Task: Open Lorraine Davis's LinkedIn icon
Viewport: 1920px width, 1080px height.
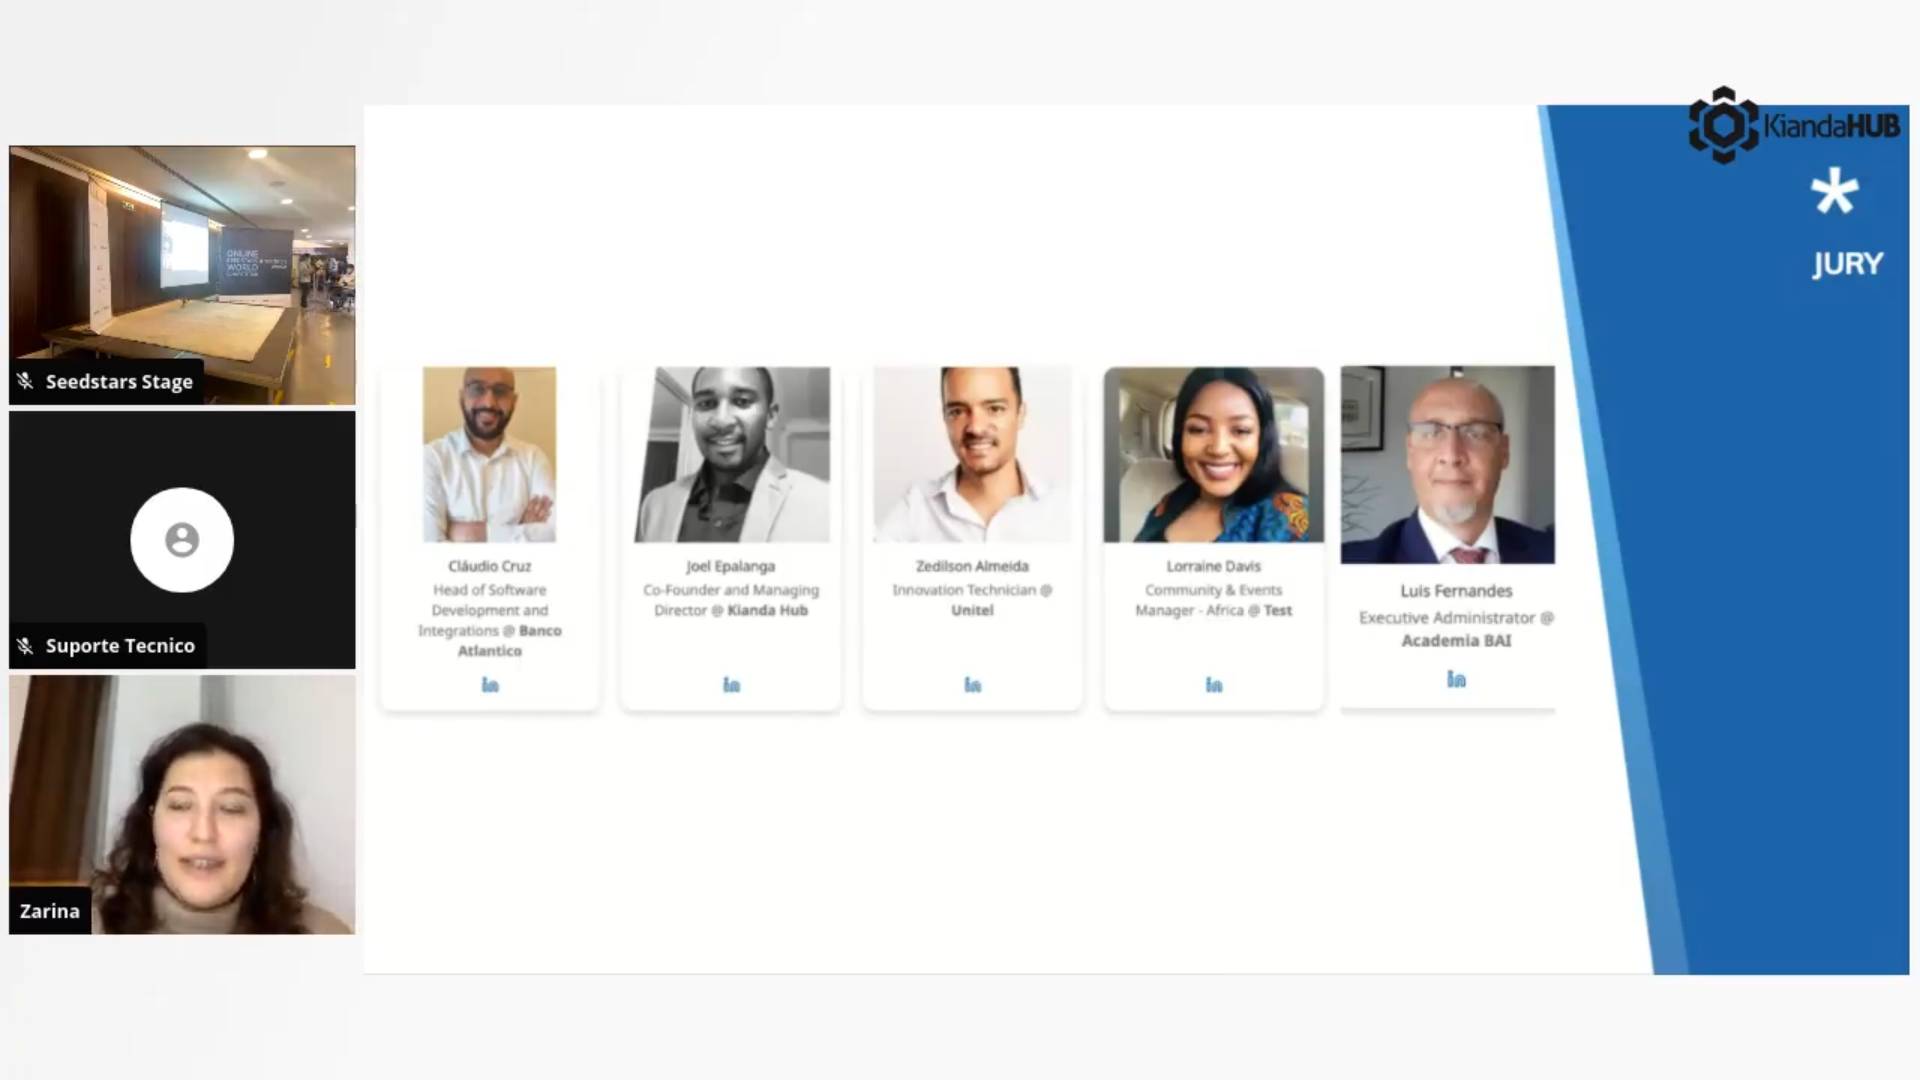Action: click(x=1213, y=685)
